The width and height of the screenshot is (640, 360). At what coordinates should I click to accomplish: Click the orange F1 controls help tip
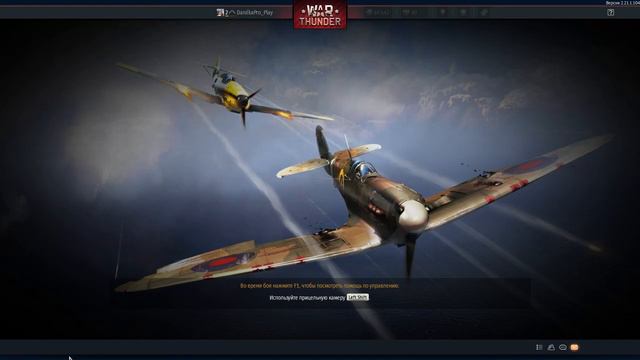pos(320,286)
